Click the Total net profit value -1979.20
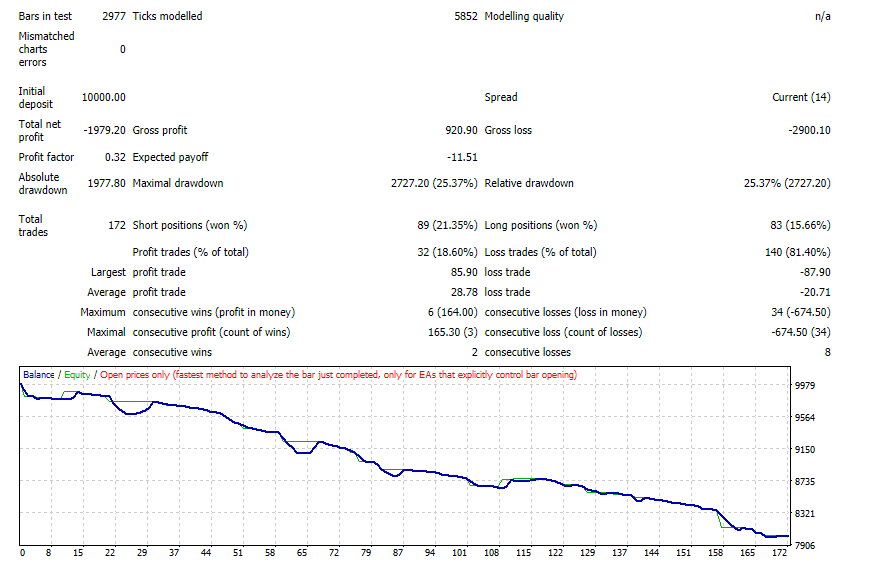Image resolution: width=870 pixels, height=561 pixels. (105, 130)
